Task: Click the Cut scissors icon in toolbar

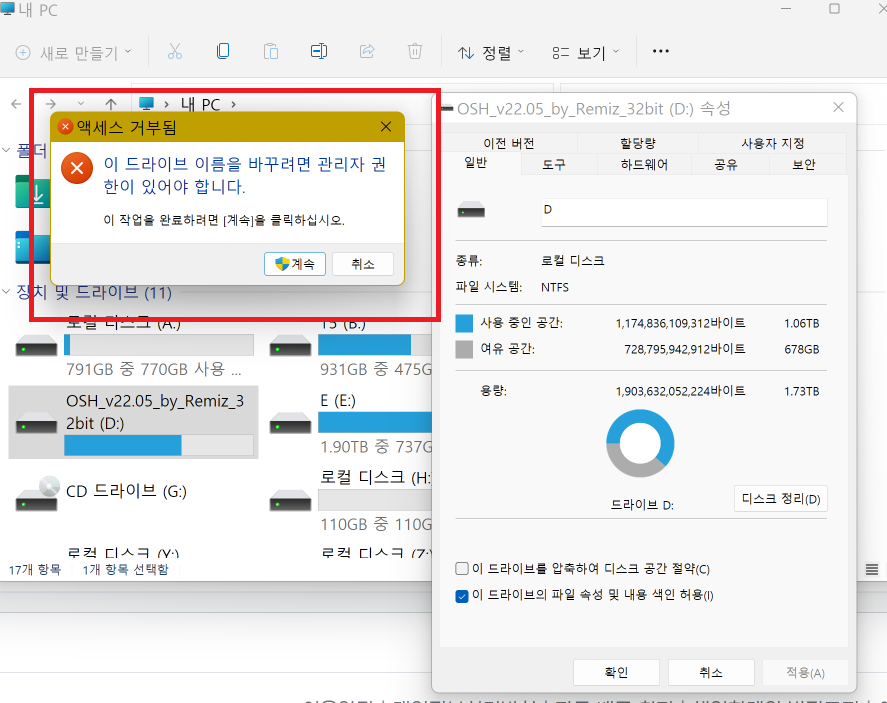Action: [175, 51]
